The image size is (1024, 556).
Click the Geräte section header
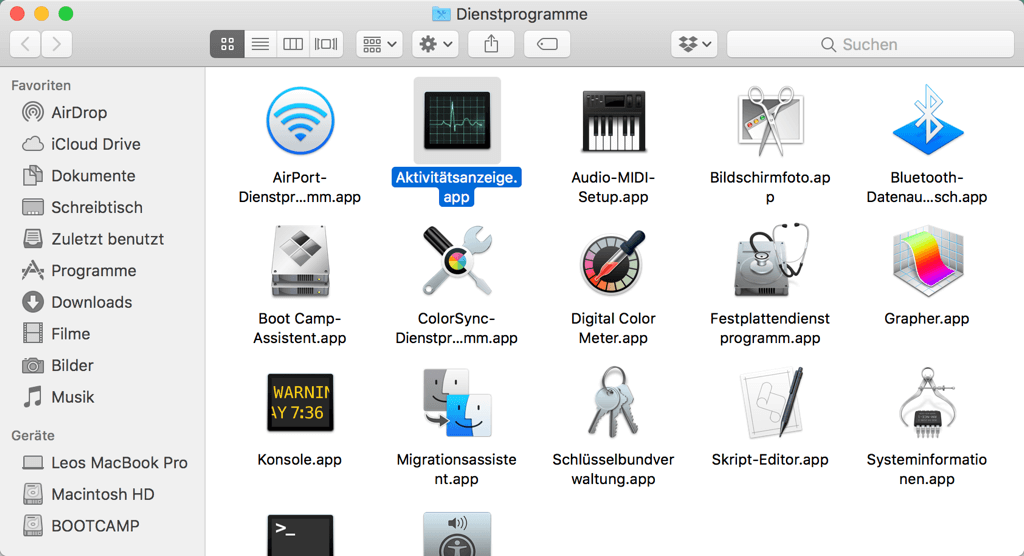[33, 436]
